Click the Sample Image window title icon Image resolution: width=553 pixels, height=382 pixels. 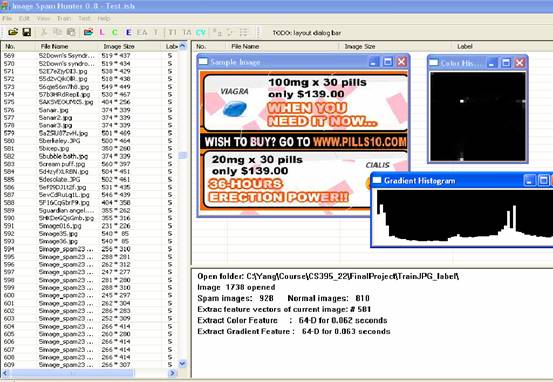tap(203, 62)
